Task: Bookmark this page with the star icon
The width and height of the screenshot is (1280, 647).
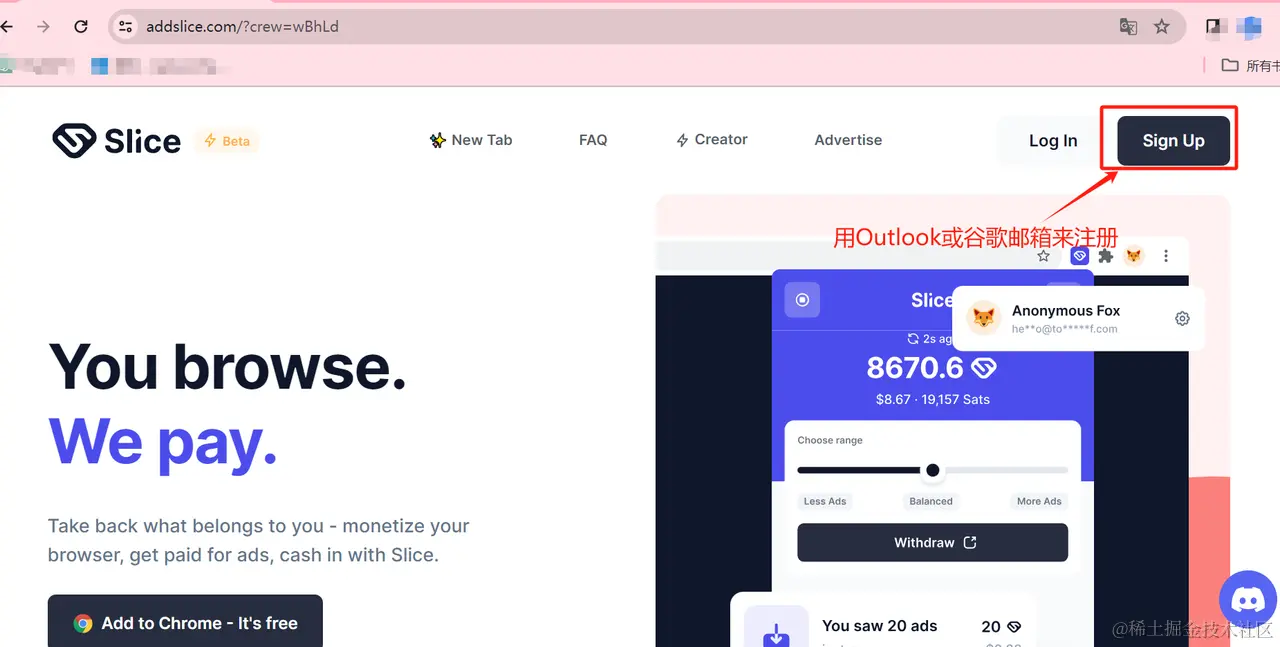Action: click(x=1161, y=27)
